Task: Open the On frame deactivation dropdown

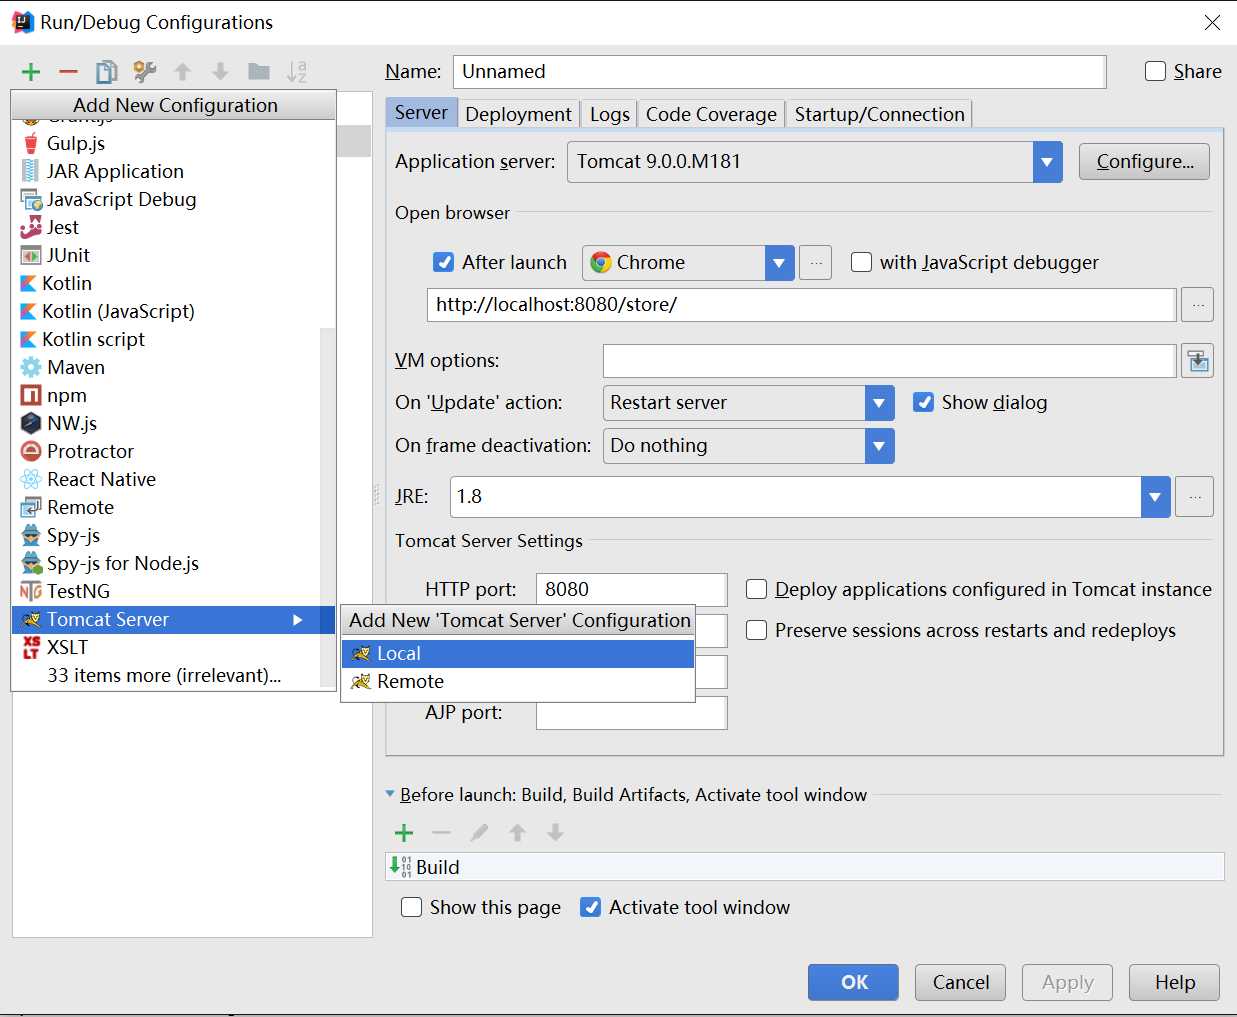Action: tap(879, 446)
